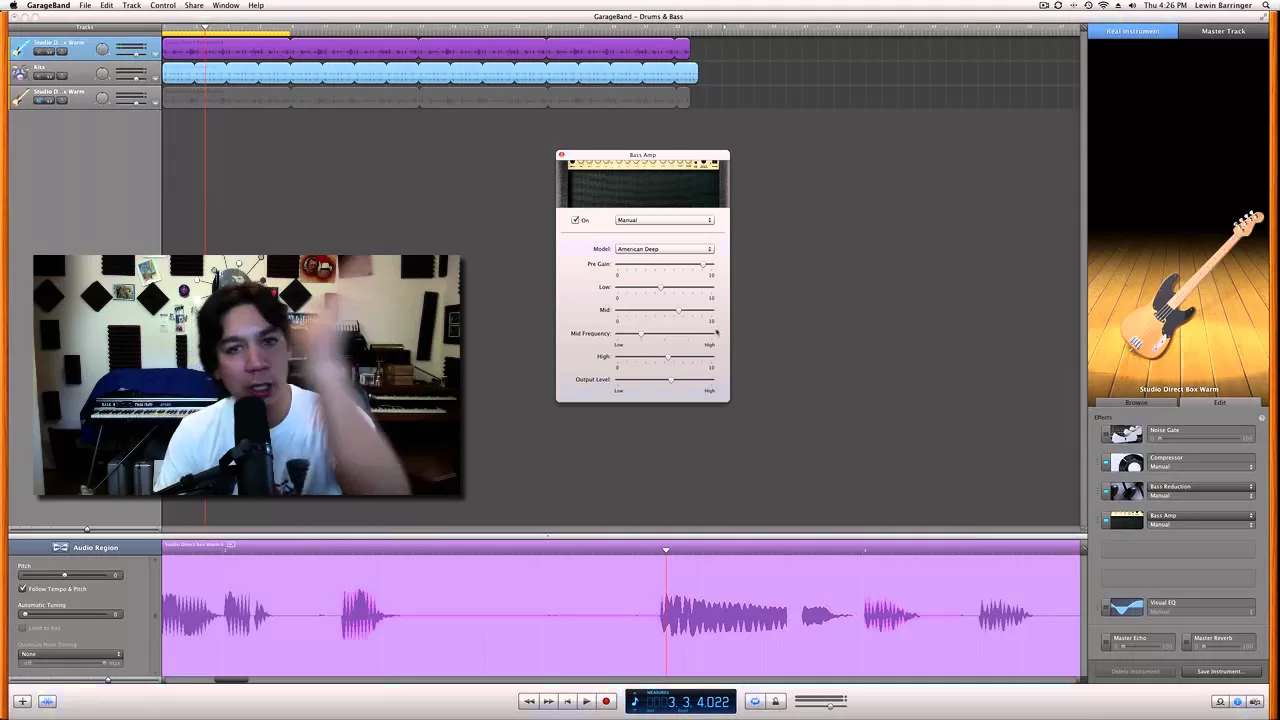
Task: Open the File menu
Action: pos(85,5)
